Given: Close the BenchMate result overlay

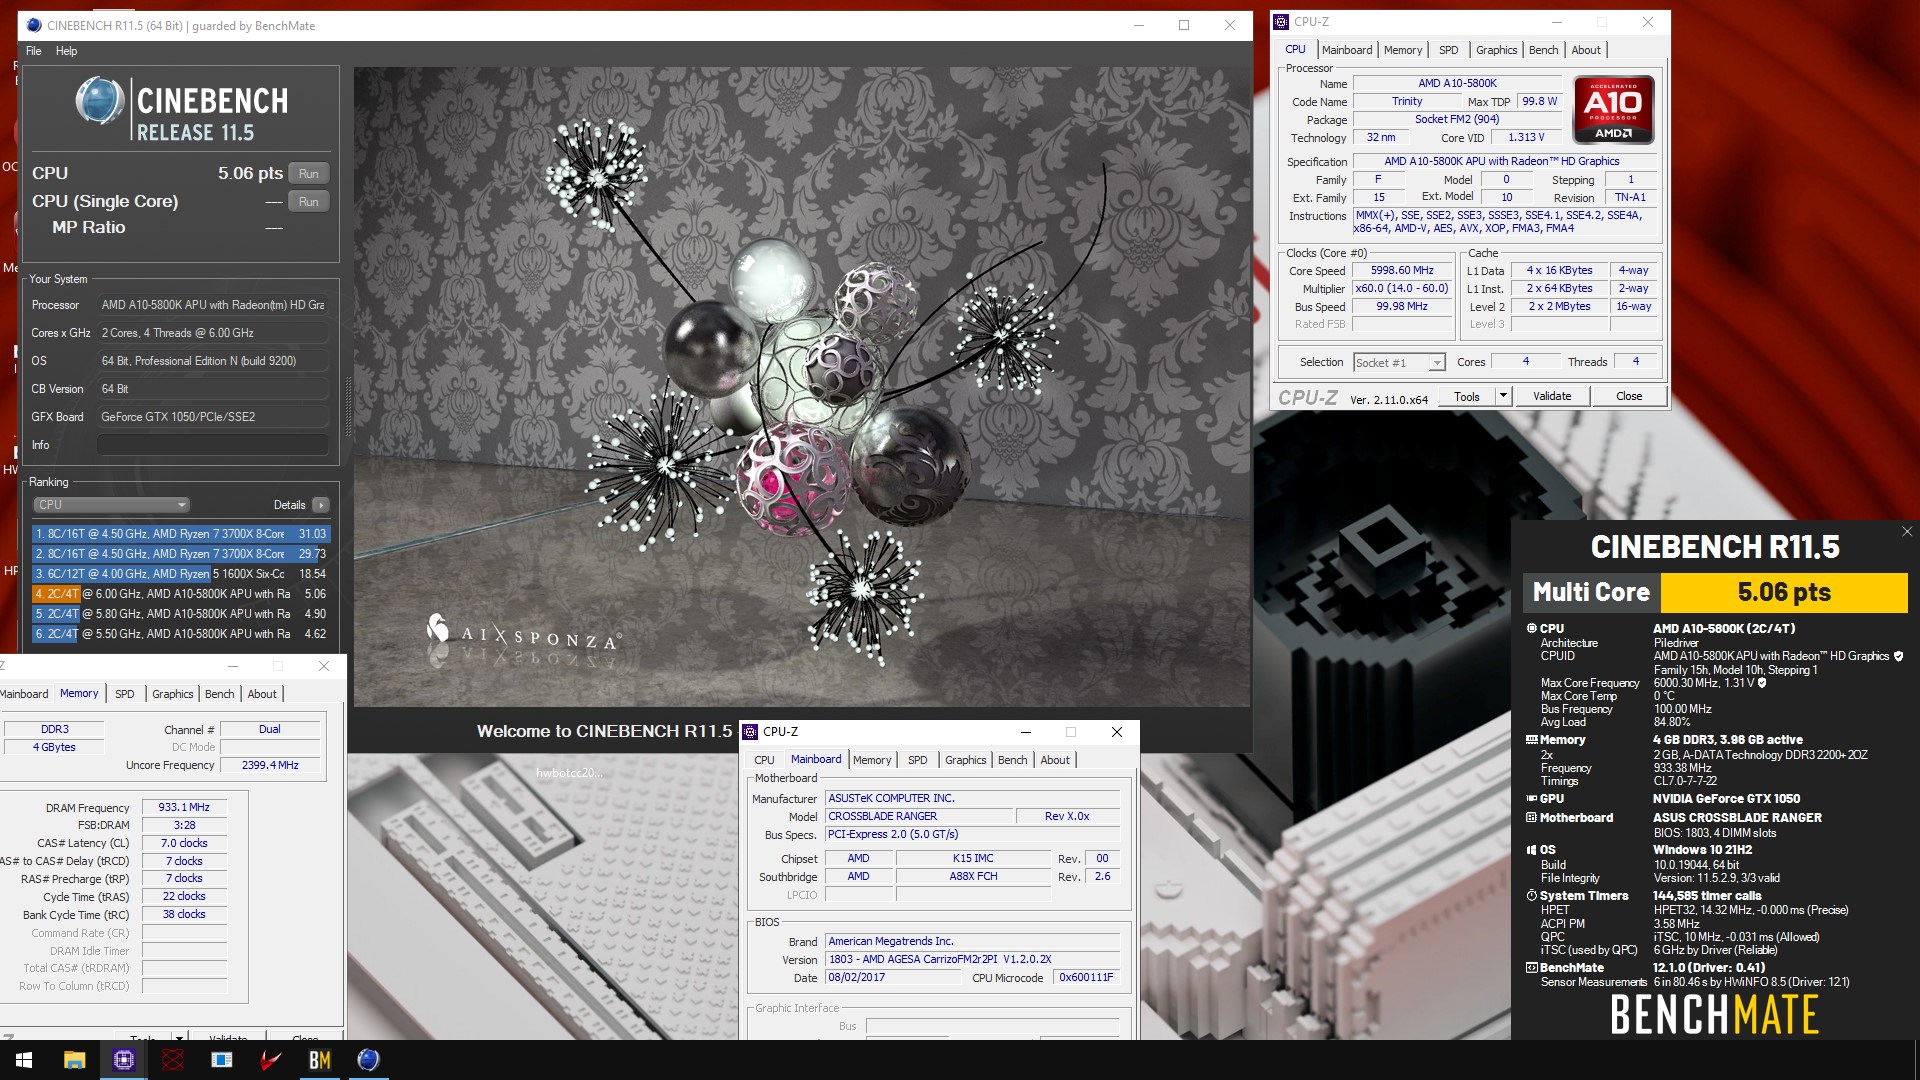Looking at the screenshot, I should coord(1906,532).
